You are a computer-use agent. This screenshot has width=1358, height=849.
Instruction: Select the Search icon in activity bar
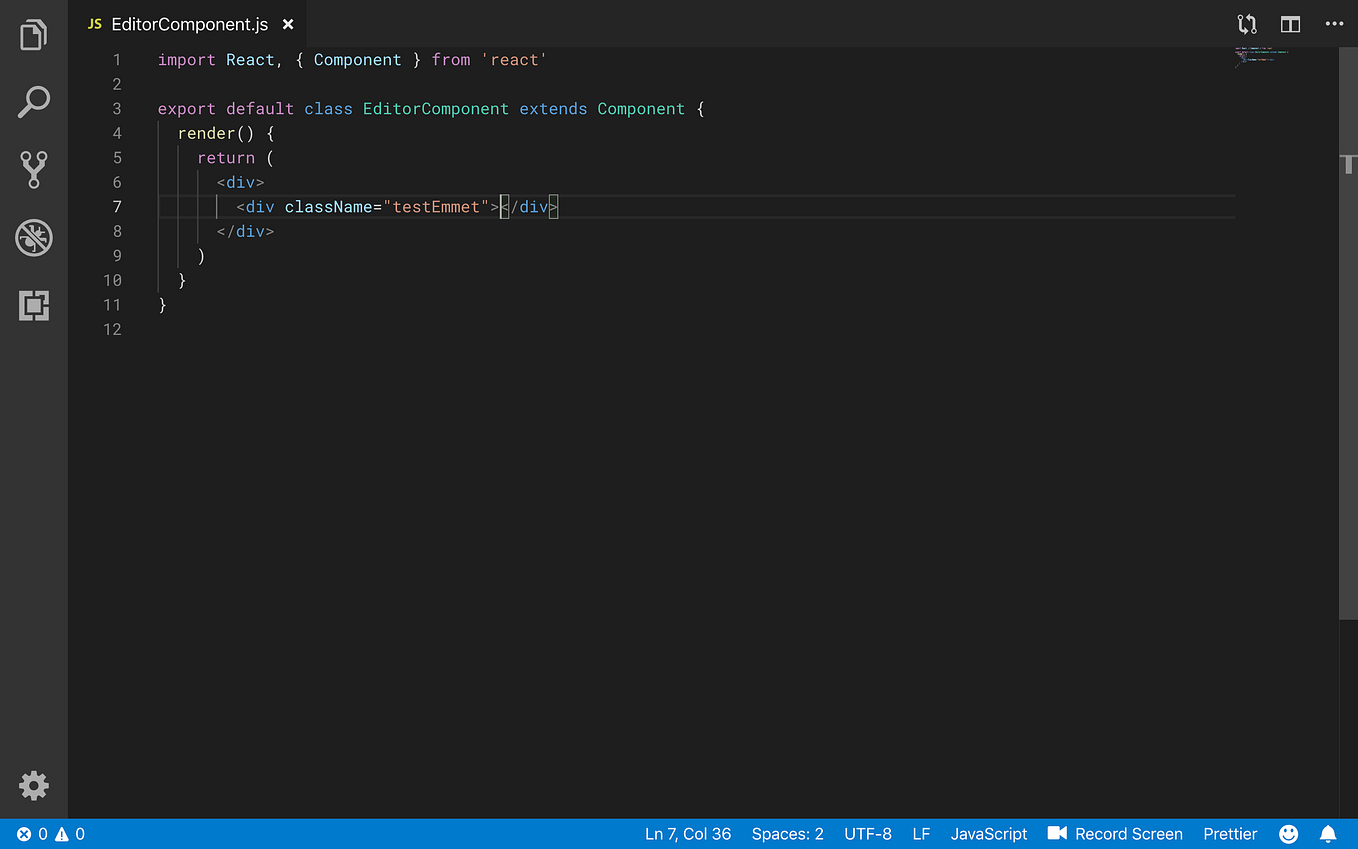click(x=33, y=101)
